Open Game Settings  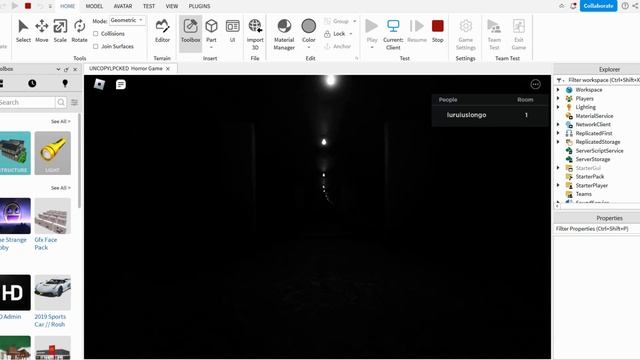click(x=465, y=34)
